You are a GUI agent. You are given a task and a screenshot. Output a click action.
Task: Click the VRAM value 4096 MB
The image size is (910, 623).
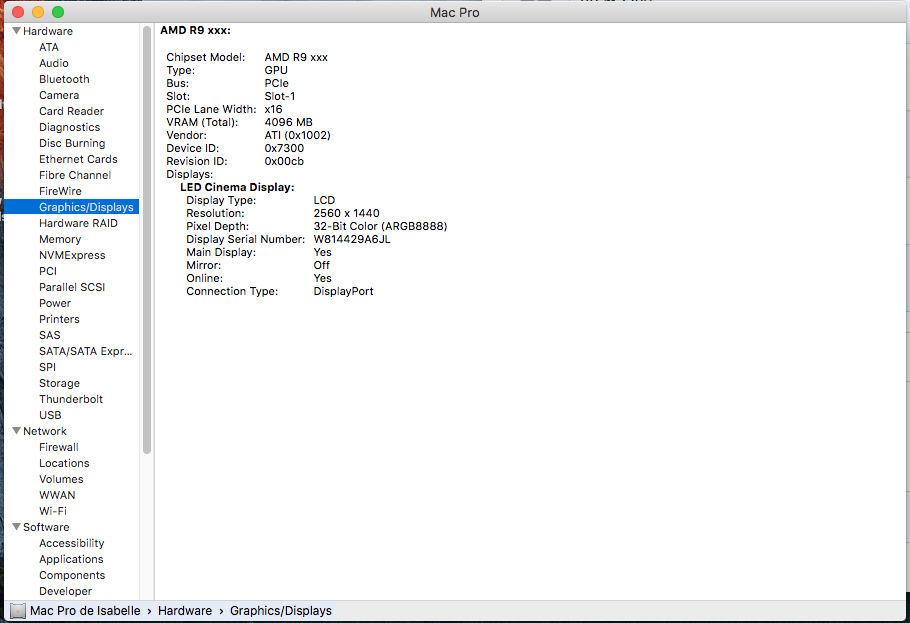tap(288, 122)
